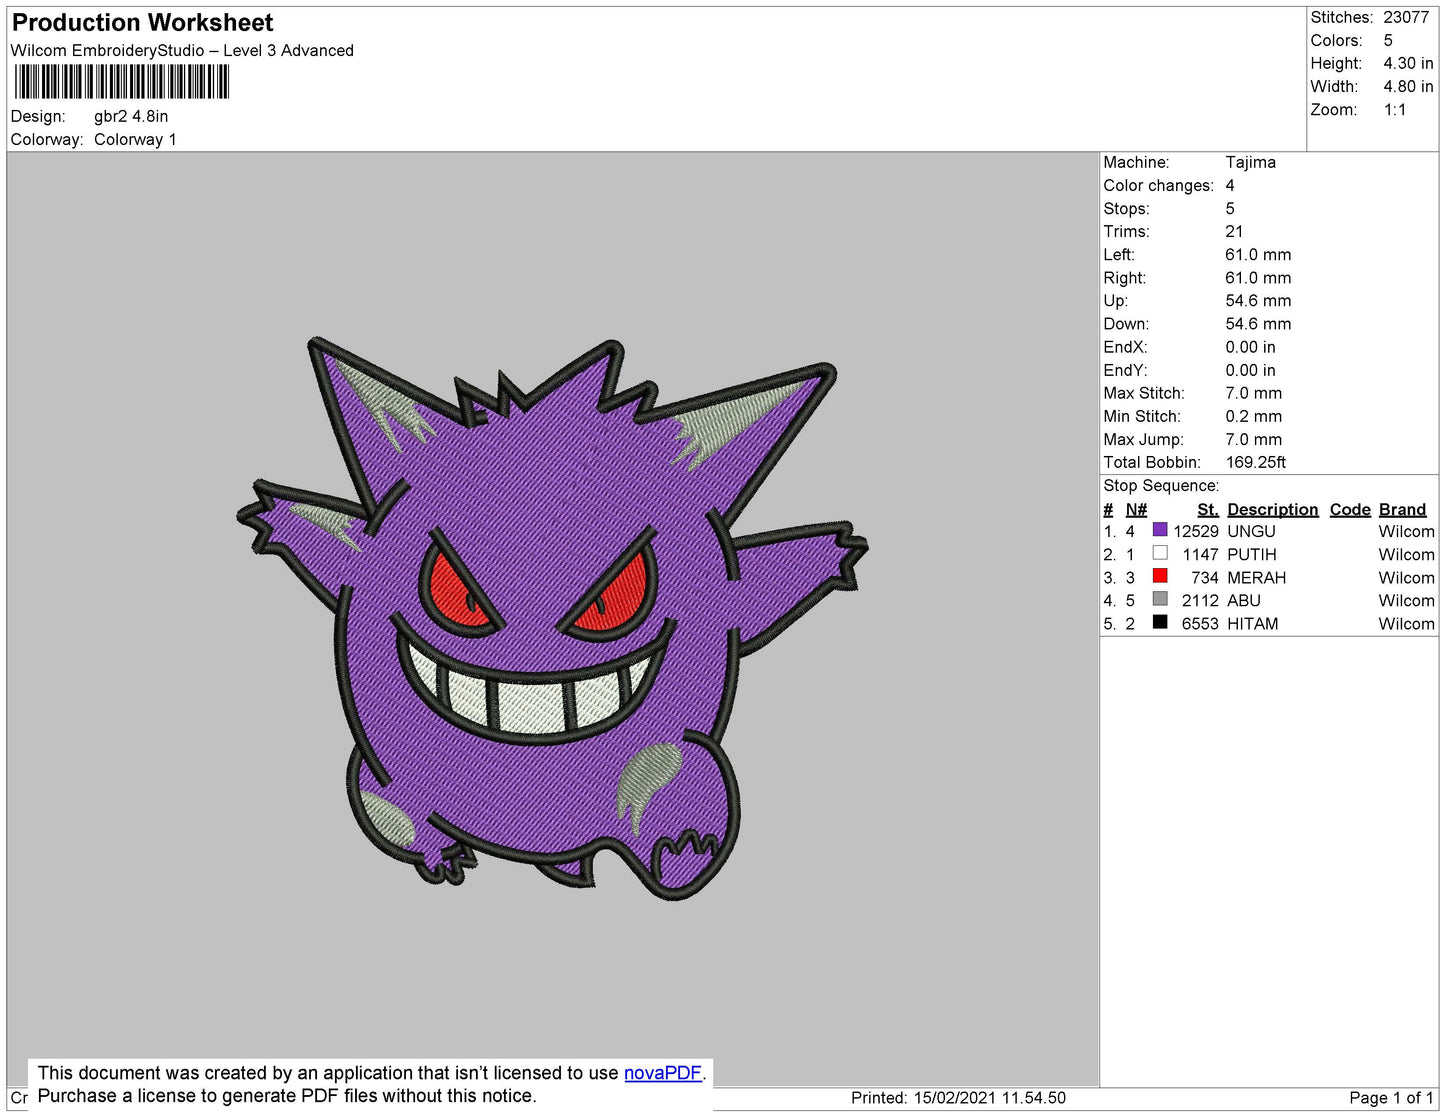1445x1117 pixels.
Task: Click the Code column header
Action: point(1349,509)
